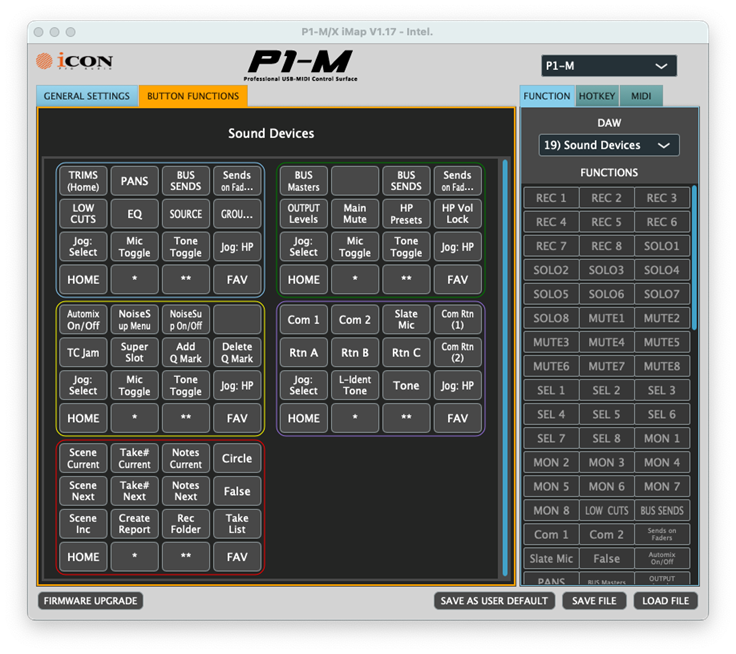Viewport: 736px width, 654px height.
Task: Pick Sends on Faders in functions list
Action: [x=662, y=535]
